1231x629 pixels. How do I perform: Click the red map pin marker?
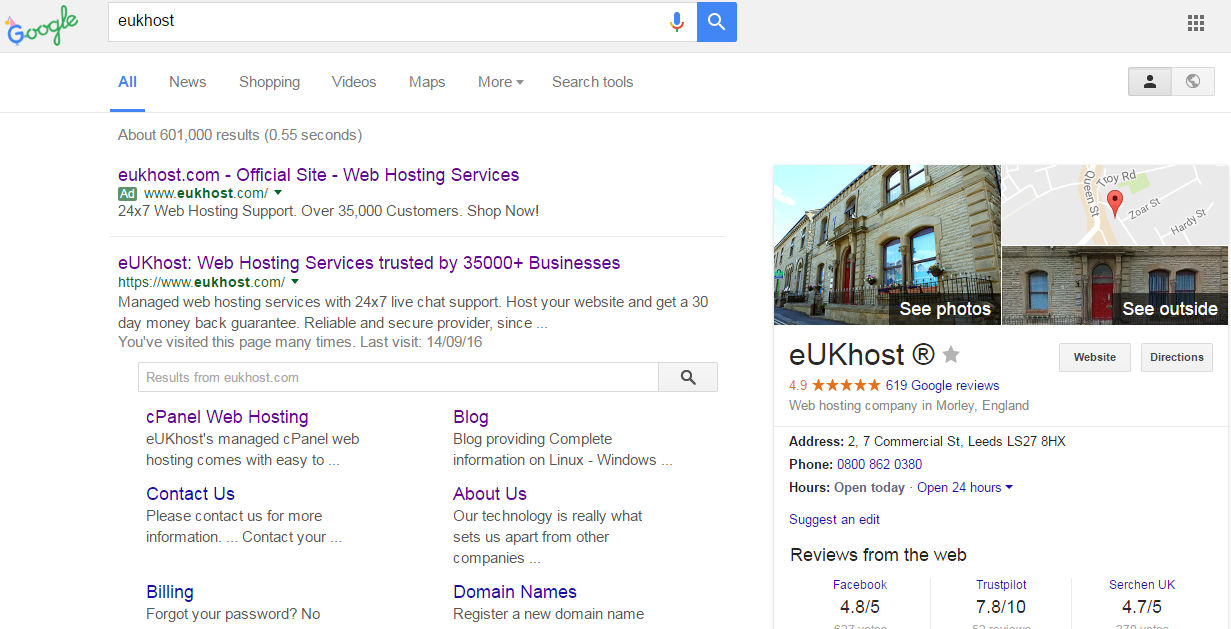[x=1115, y=203]
